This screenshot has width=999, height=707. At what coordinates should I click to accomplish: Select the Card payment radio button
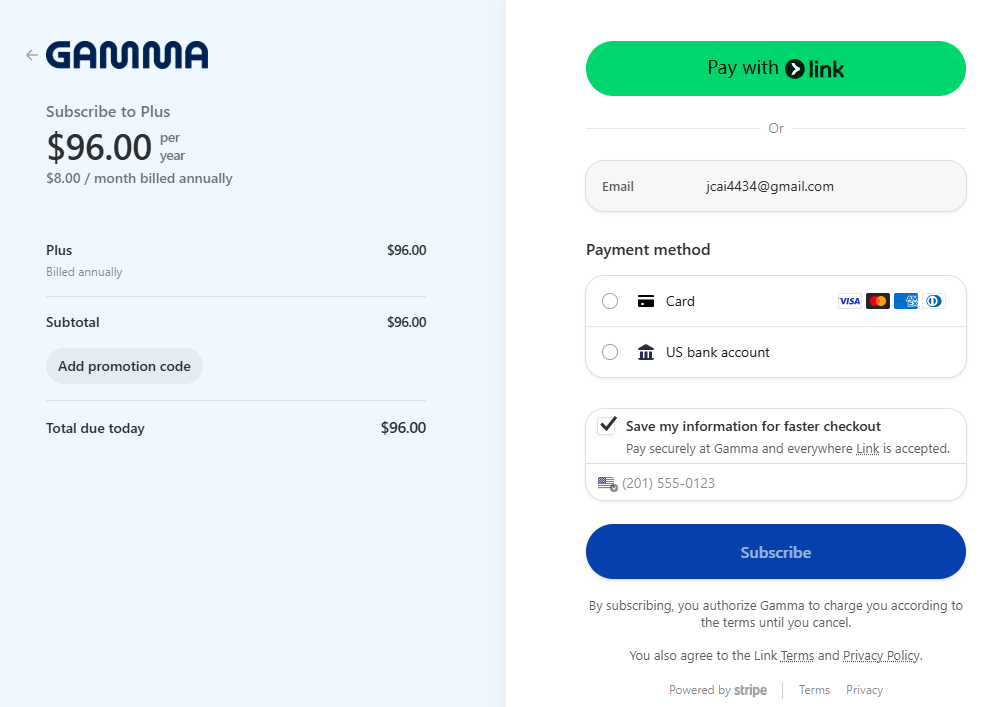coord(610,301)
